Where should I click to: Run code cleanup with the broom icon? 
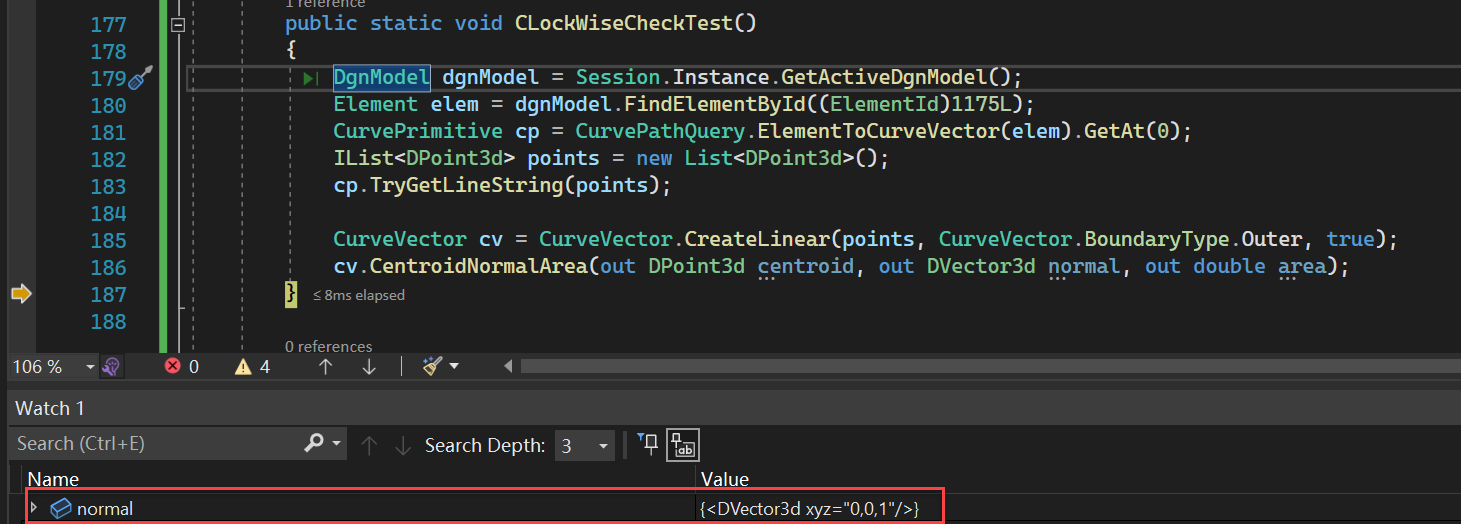pos(432,367)
